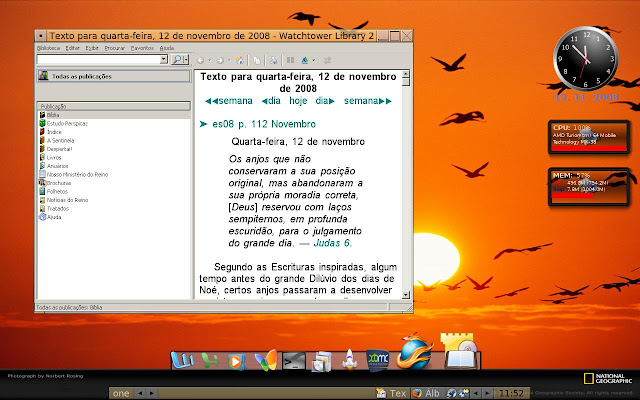Open the Biblioteca menu
Screen dimensions: 640x400
coord(48,48)
